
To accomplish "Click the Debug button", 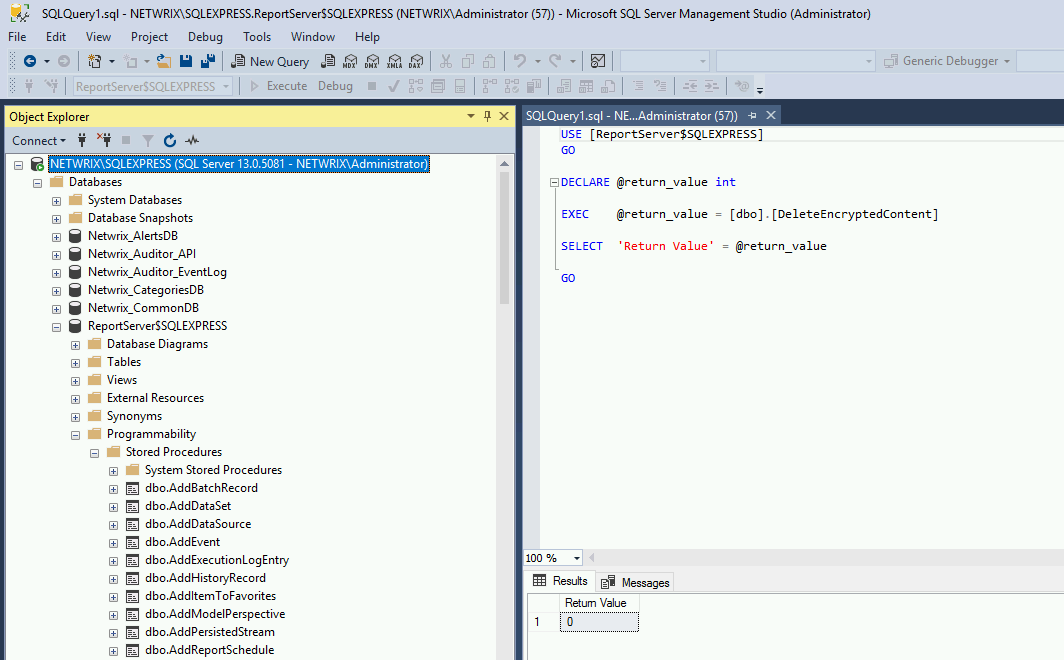I will click(335, 86).
